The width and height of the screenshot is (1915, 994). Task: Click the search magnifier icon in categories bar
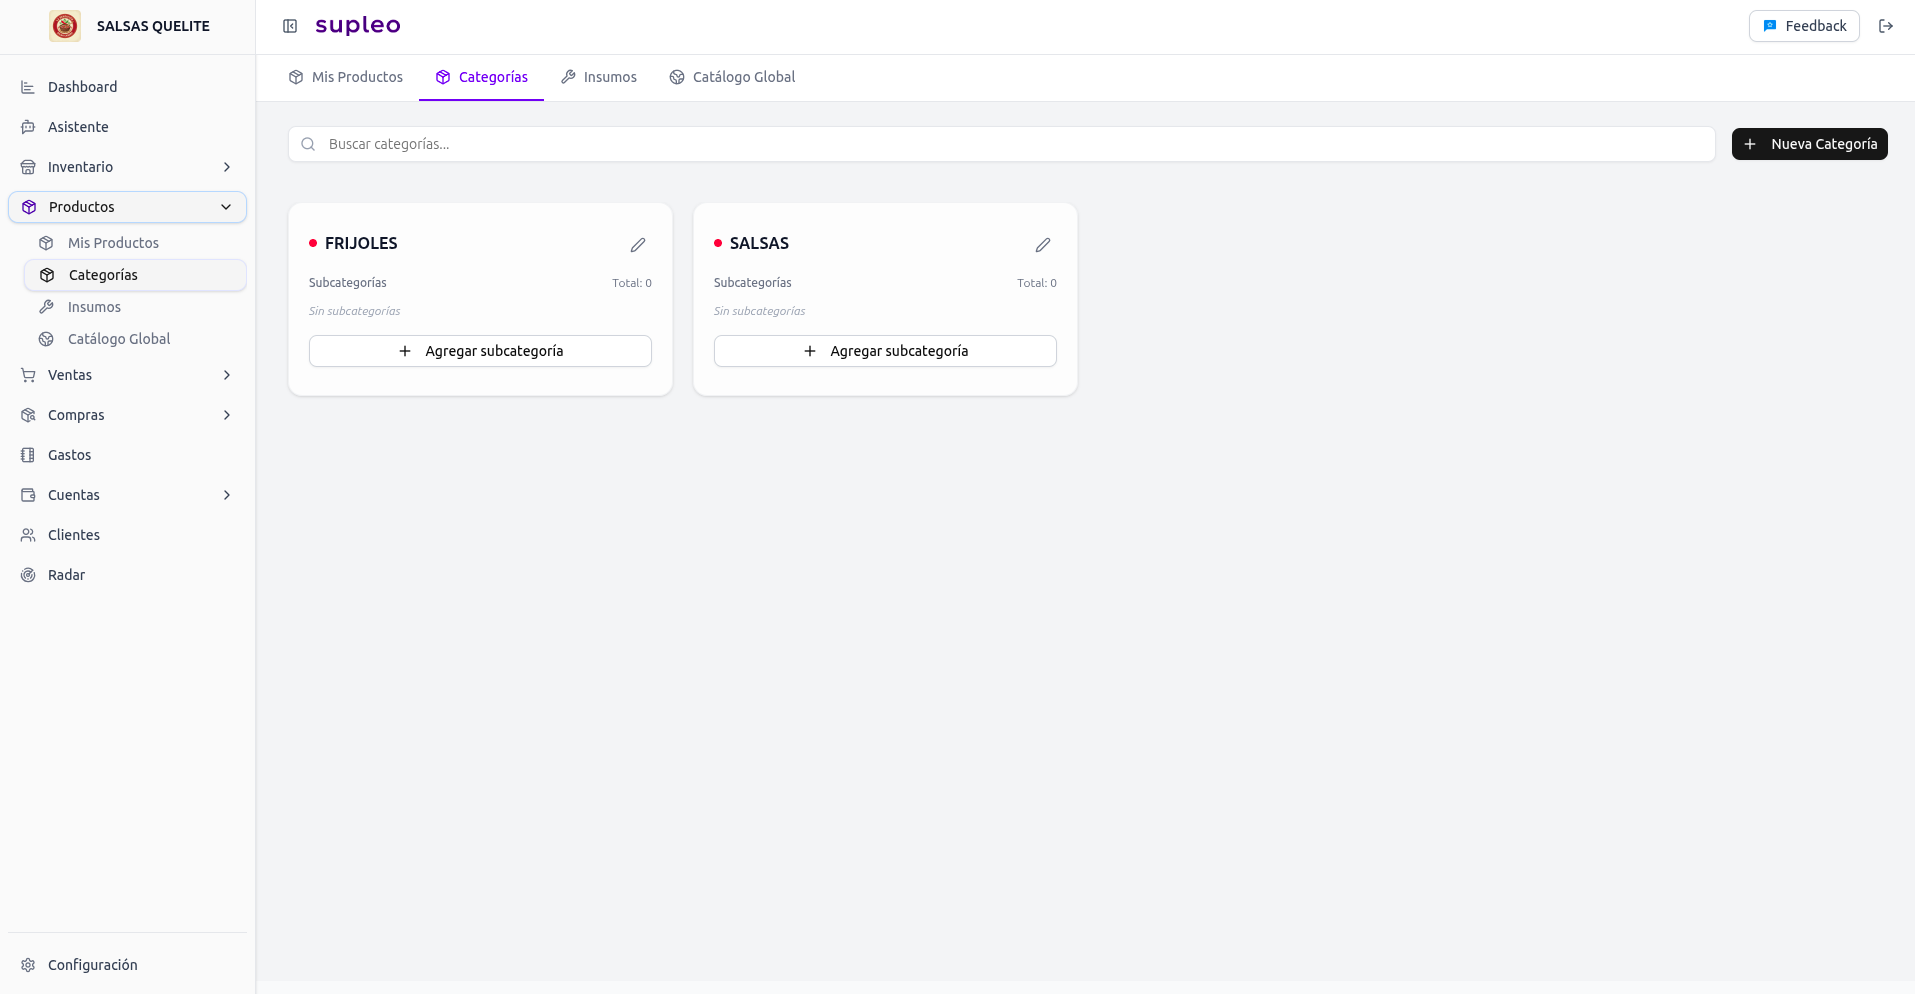pos(308,144)
